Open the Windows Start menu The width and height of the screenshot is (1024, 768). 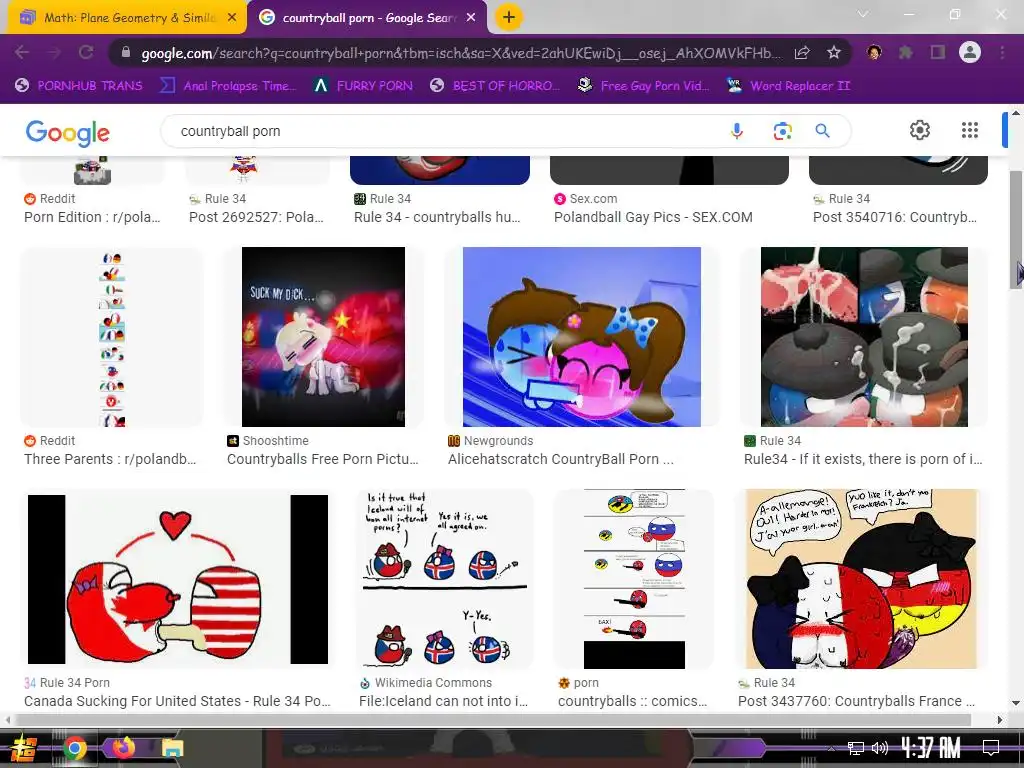[24, 748]
